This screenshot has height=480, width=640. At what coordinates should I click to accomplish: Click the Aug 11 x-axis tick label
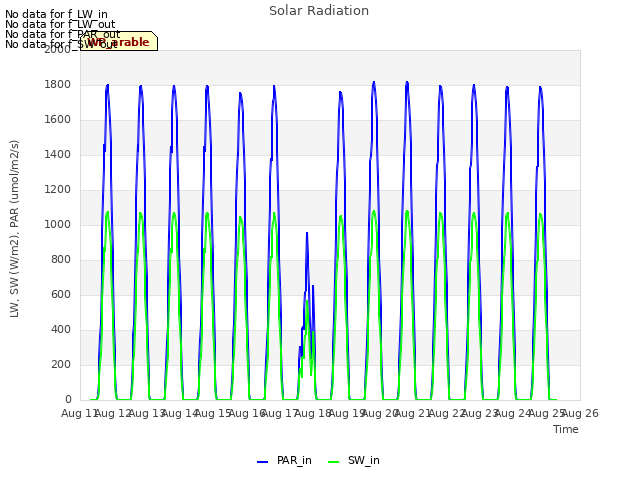(x=80, y=414)
